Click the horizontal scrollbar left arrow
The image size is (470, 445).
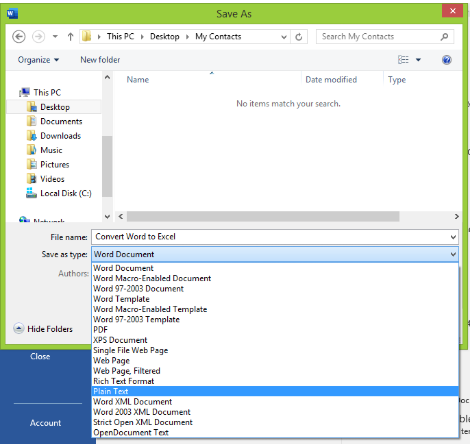pos(121,217)
